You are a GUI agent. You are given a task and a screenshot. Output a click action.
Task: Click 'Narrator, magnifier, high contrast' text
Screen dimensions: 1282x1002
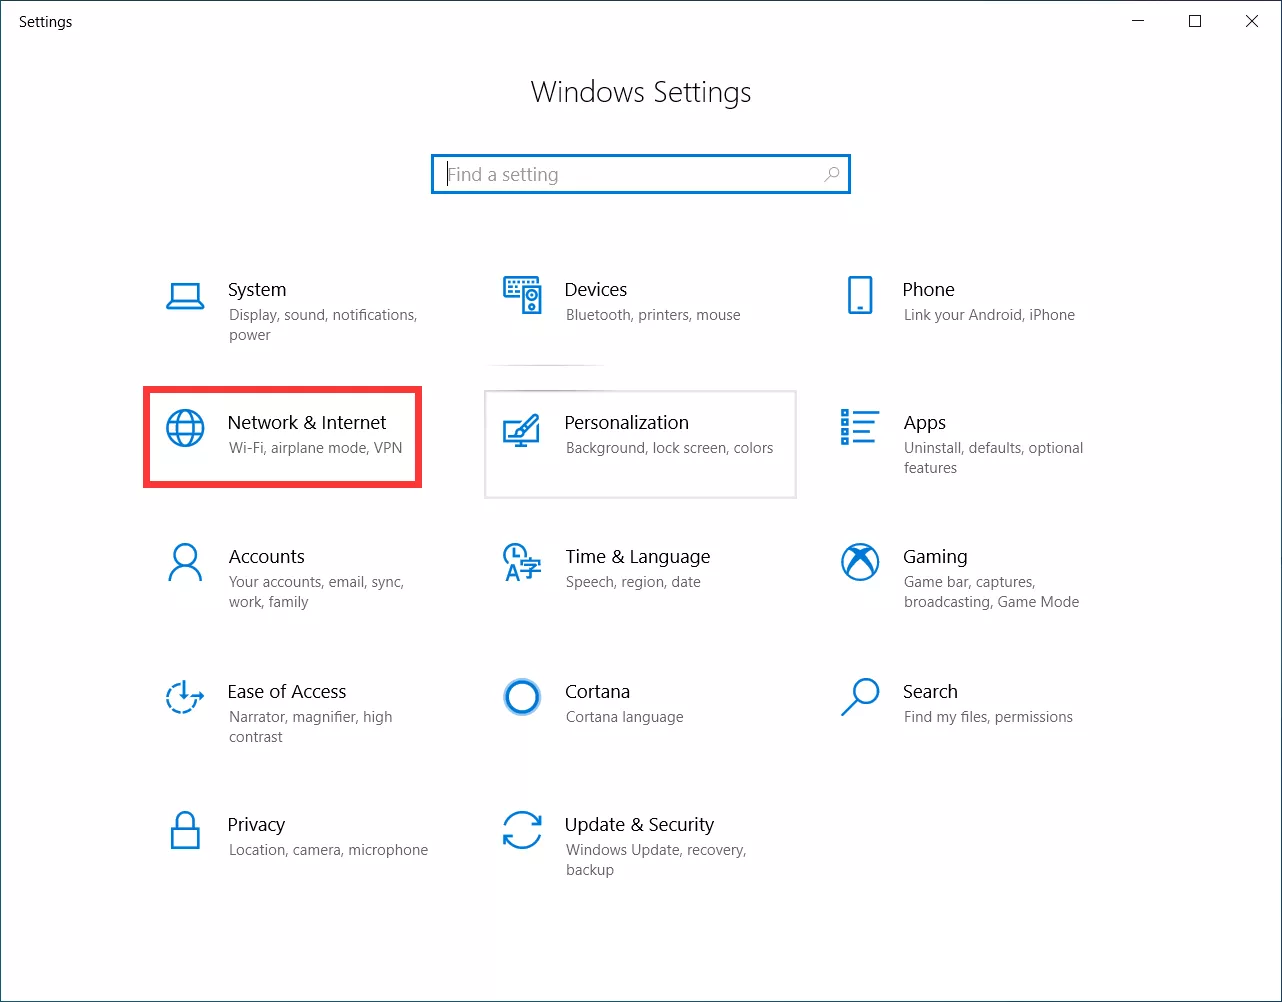(x=311, y=727)
